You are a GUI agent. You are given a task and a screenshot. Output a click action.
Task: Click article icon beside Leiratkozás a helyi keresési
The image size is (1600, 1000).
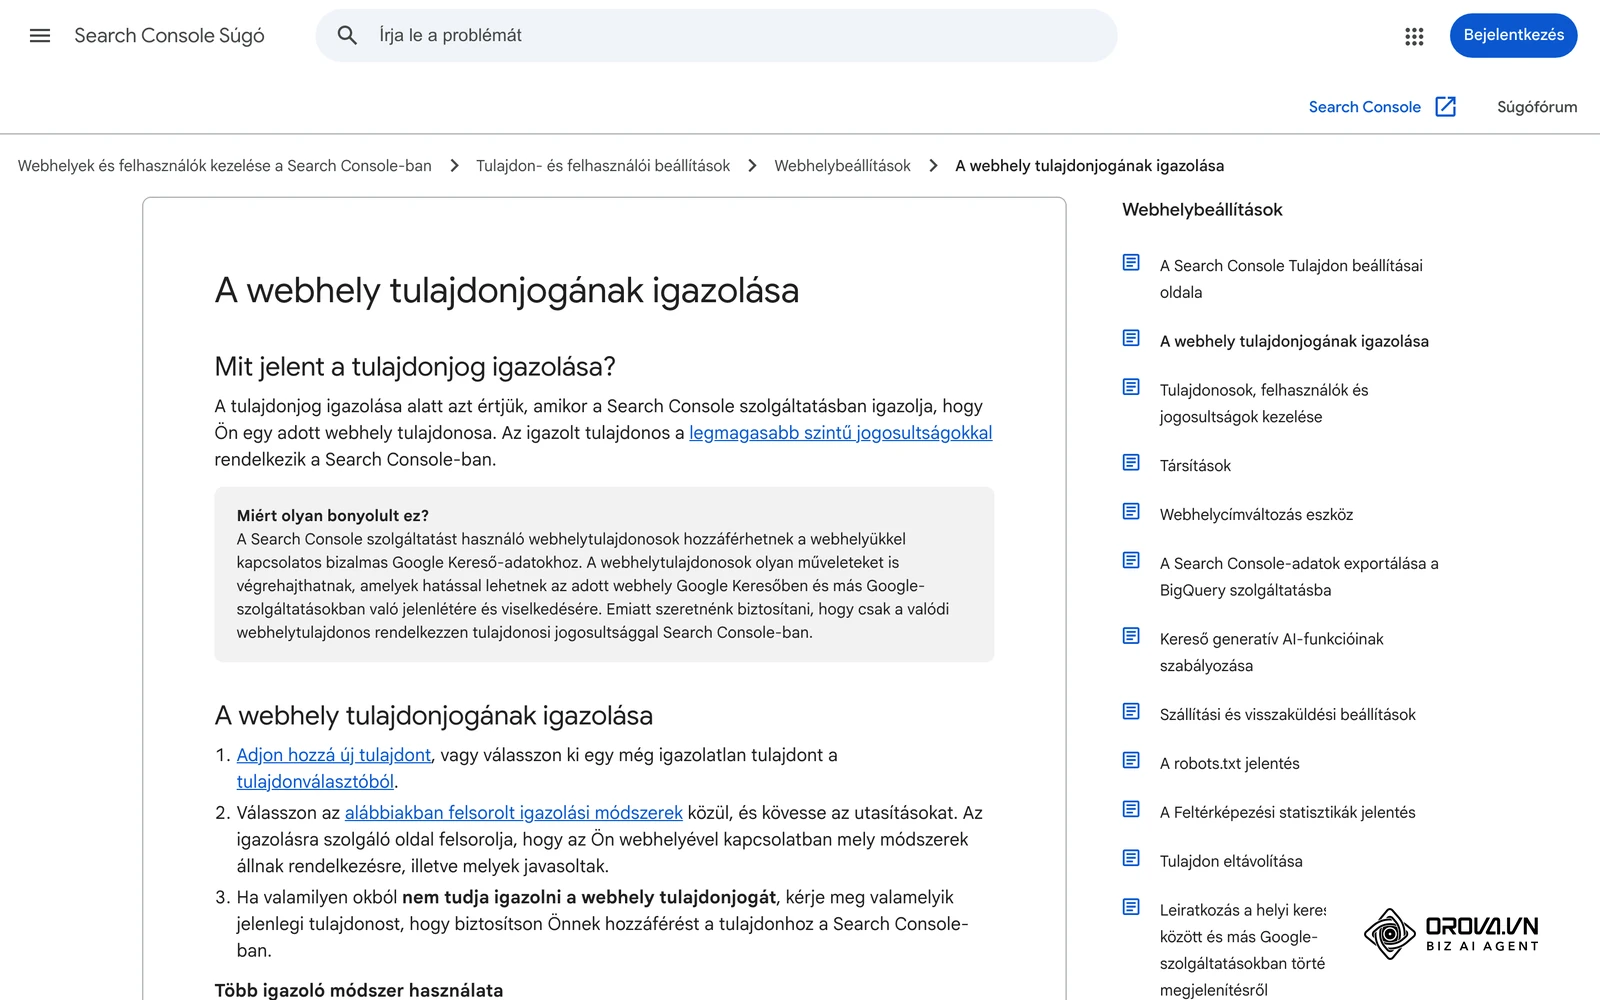coord(1131,908)
